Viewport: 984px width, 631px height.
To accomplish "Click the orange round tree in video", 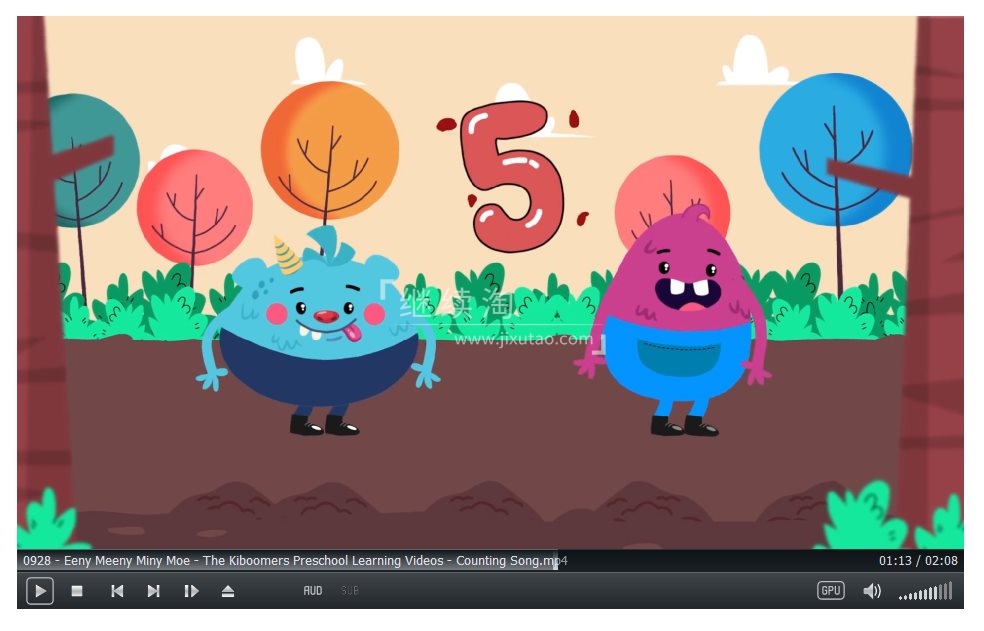I will [329, 150].
